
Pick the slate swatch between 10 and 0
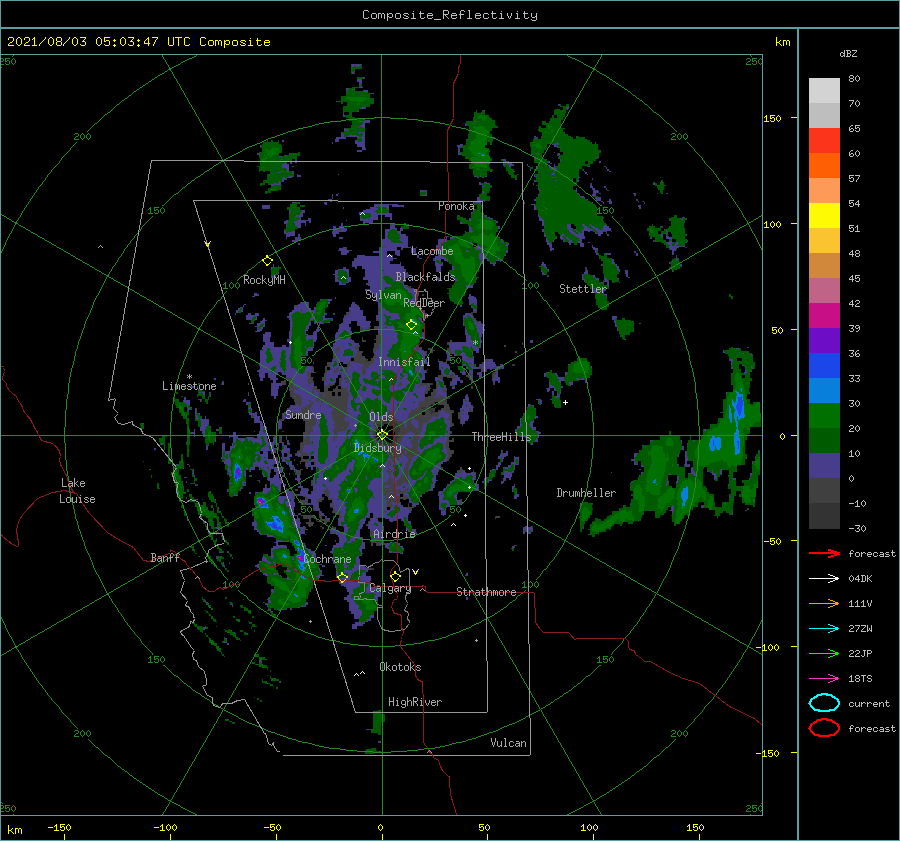[824, 466]
